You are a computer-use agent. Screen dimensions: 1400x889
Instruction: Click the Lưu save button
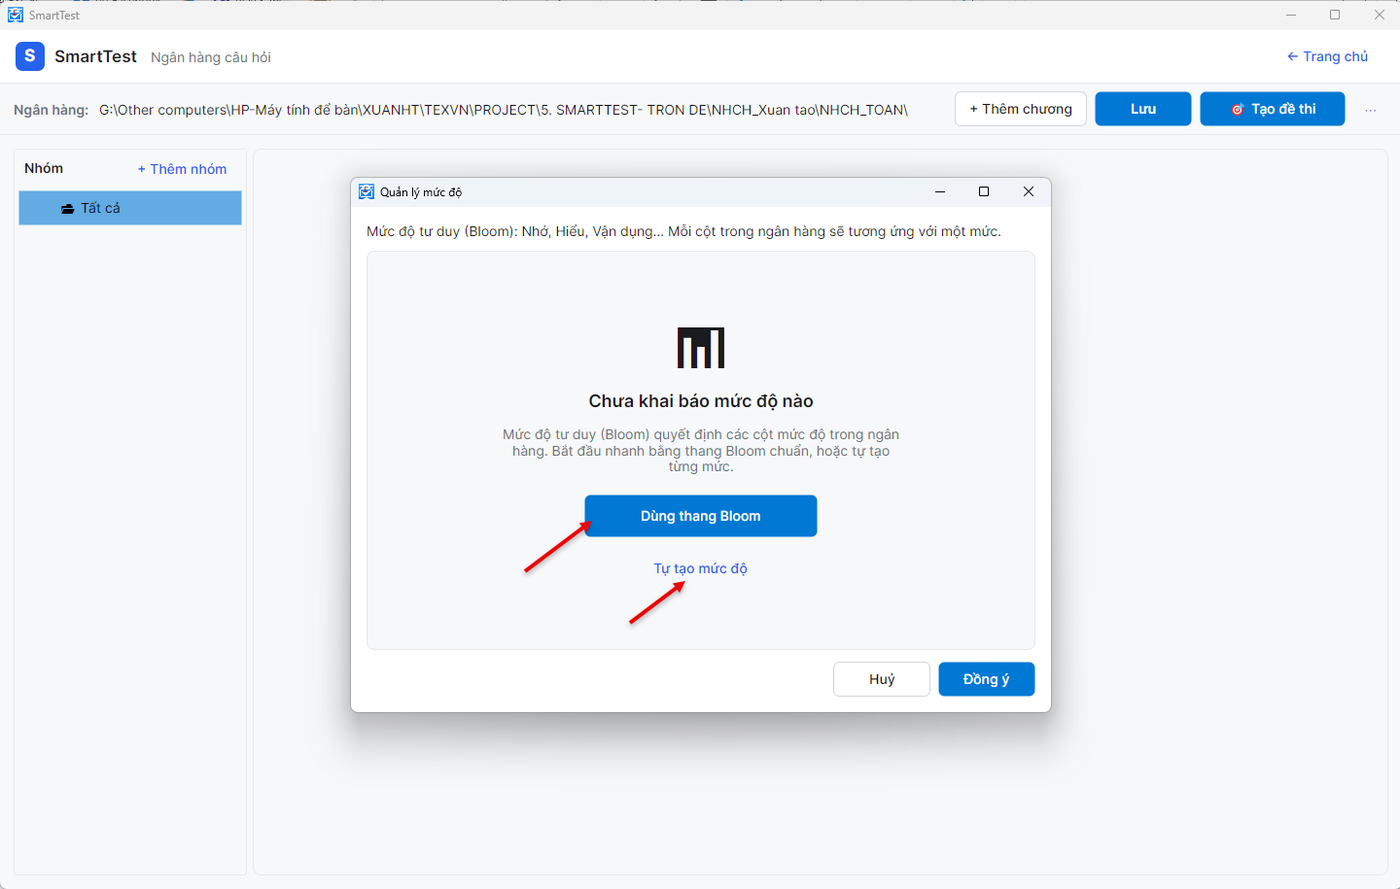coord(1143,109)
